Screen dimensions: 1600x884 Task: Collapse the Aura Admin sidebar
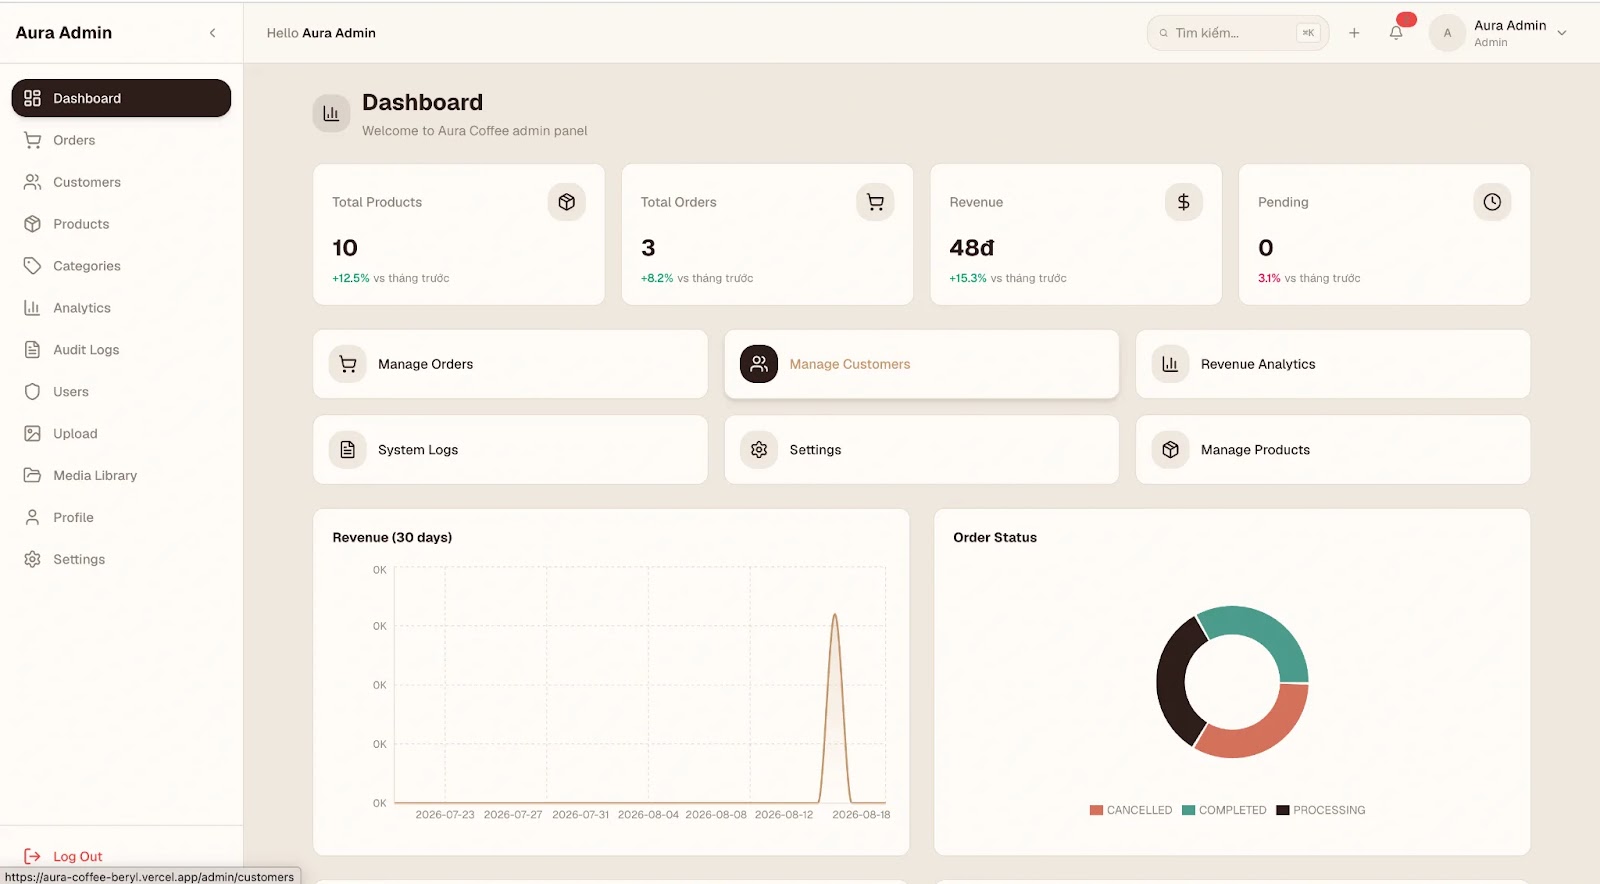[212, 33]
